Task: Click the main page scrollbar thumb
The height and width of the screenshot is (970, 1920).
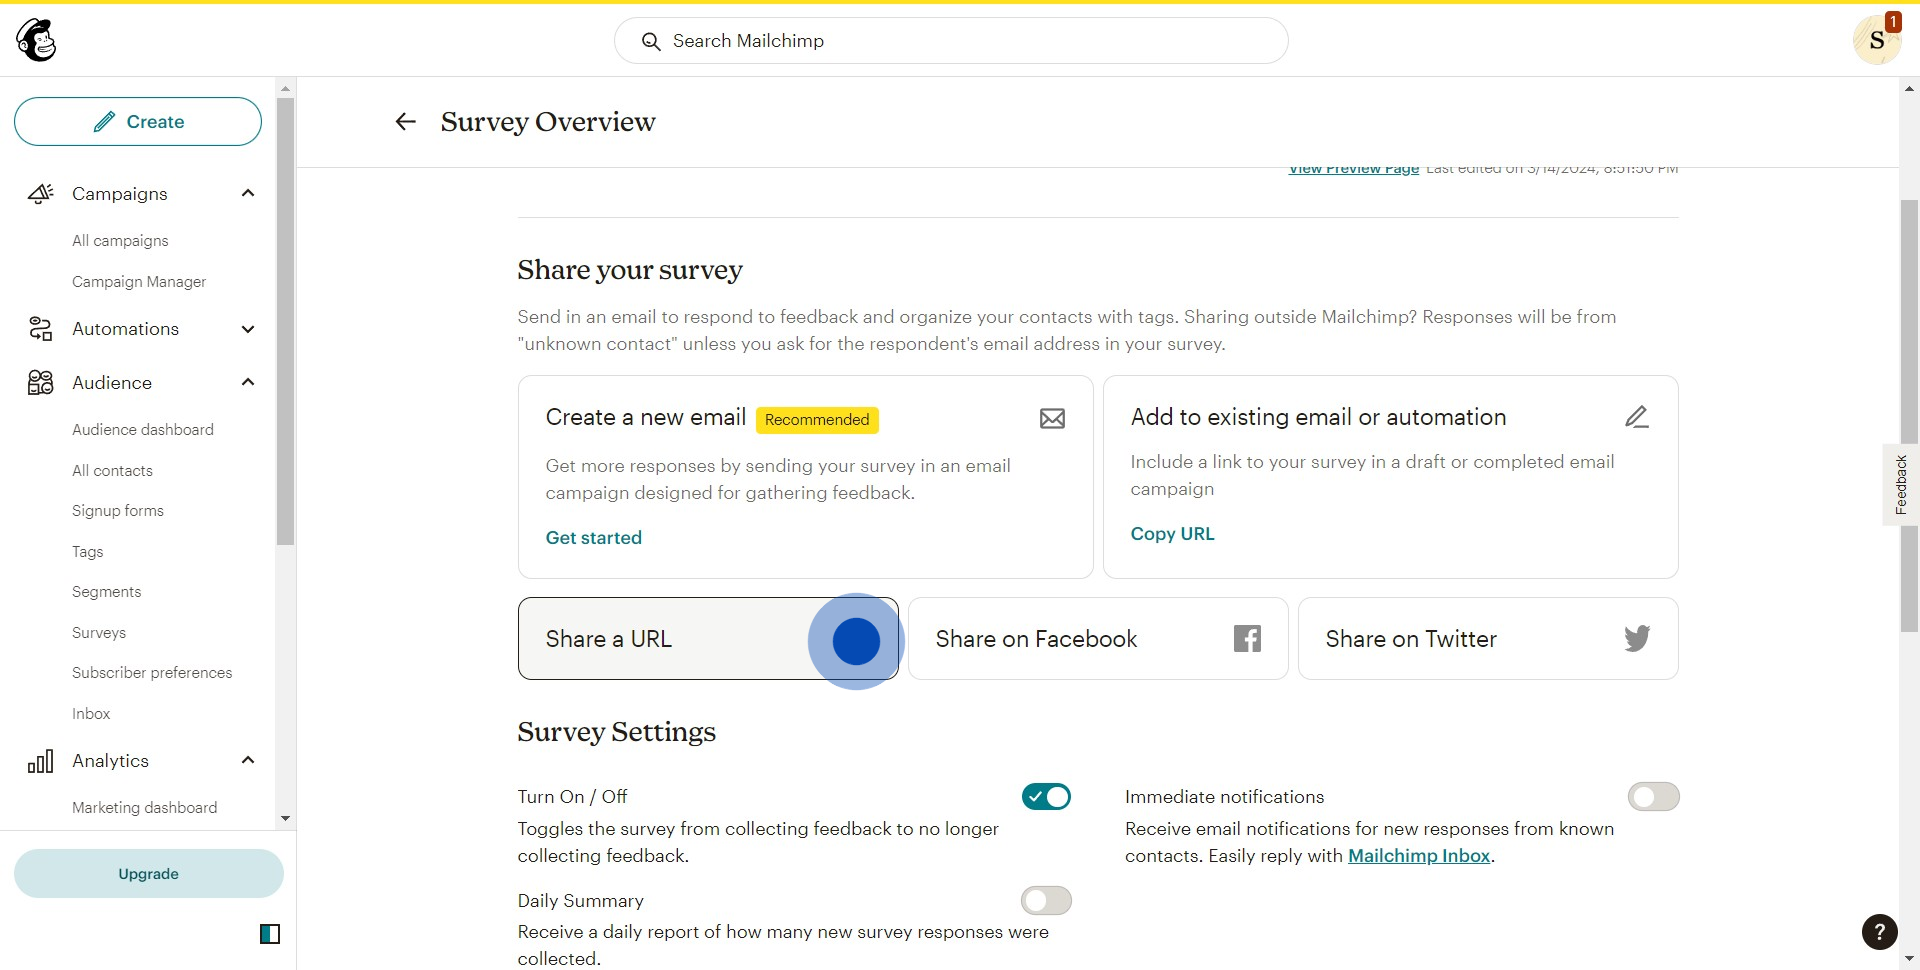Action: pyautogui.click(x=1909, y=415)
